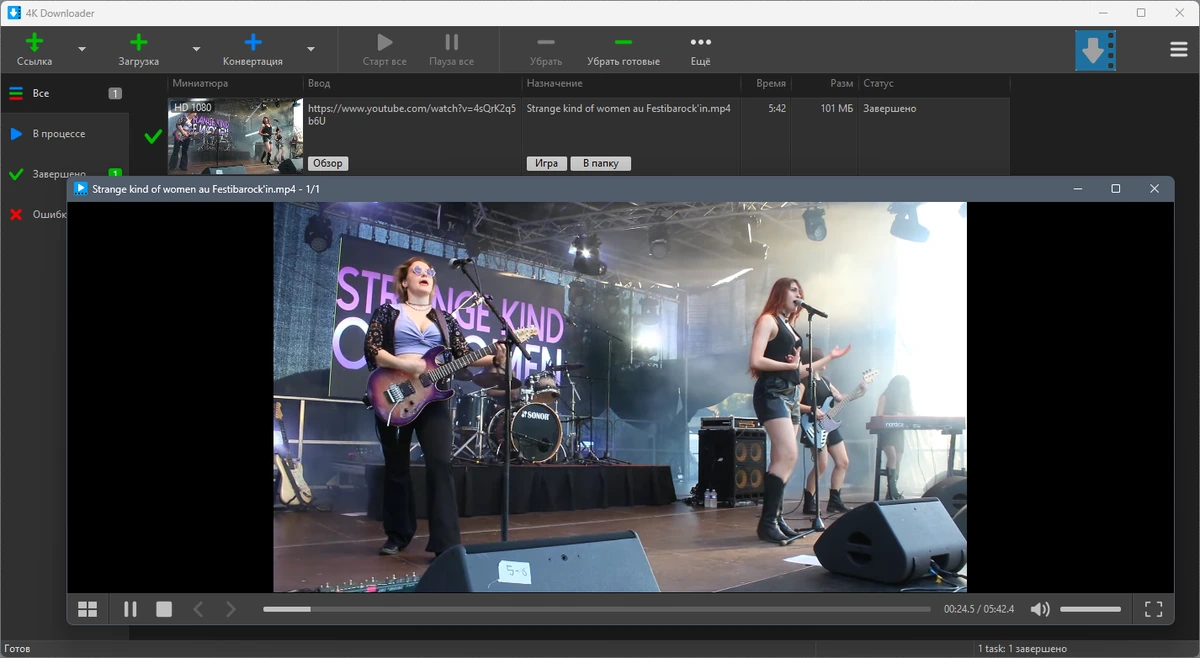Open the Ещё three-dots menu
The height and width of the screenshot is (658, 1200).
click(x=701, y=49)
